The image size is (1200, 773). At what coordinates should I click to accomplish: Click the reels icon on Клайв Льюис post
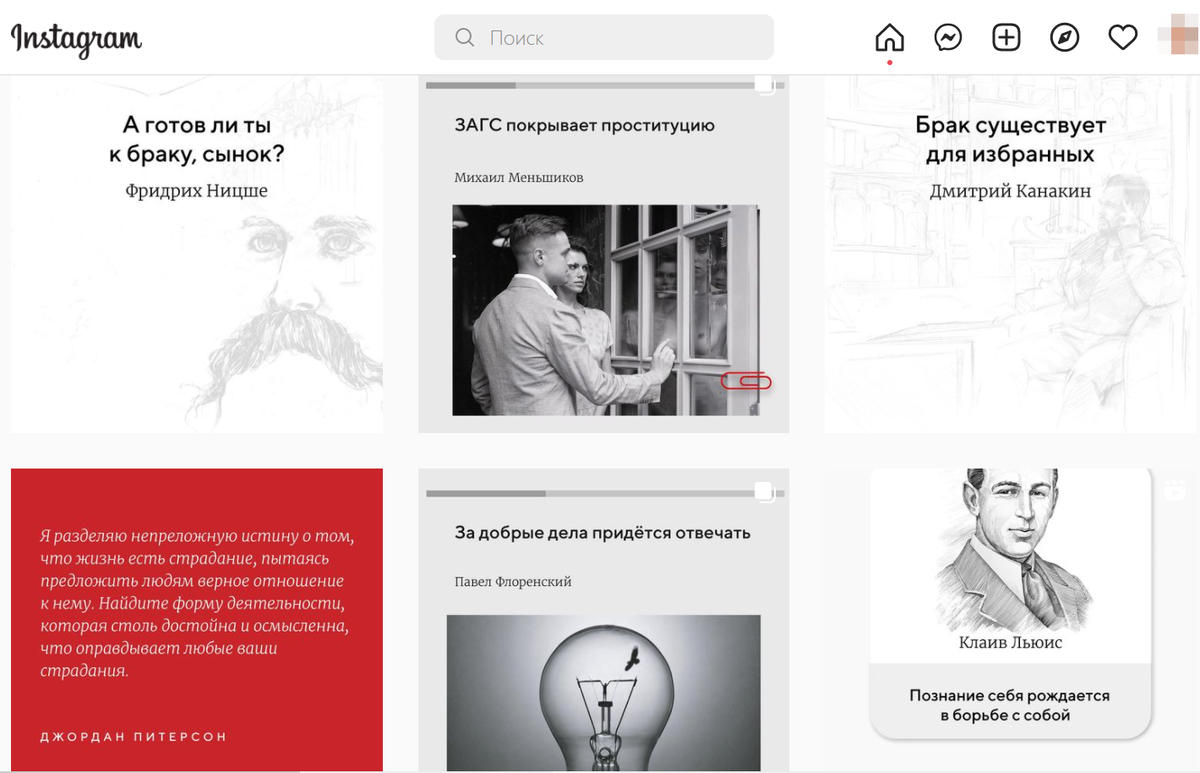[1174, 491]
